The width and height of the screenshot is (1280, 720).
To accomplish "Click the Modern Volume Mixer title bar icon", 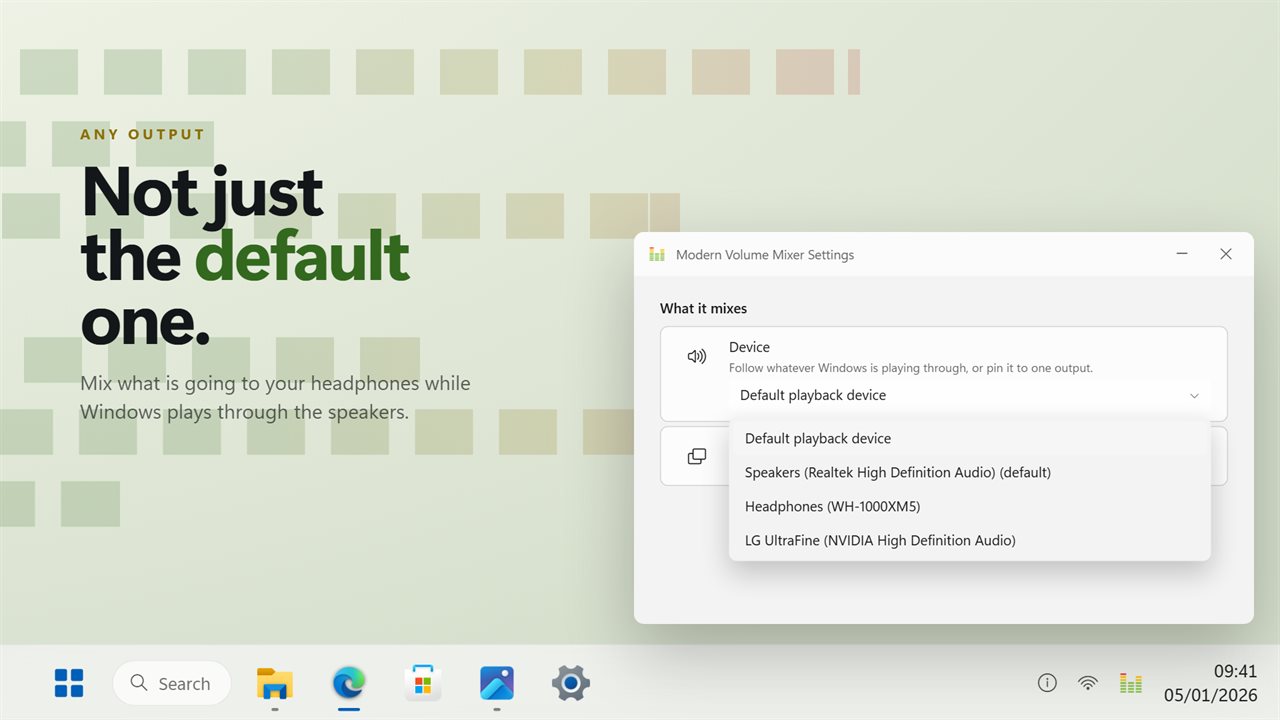I will coord(657,254).
